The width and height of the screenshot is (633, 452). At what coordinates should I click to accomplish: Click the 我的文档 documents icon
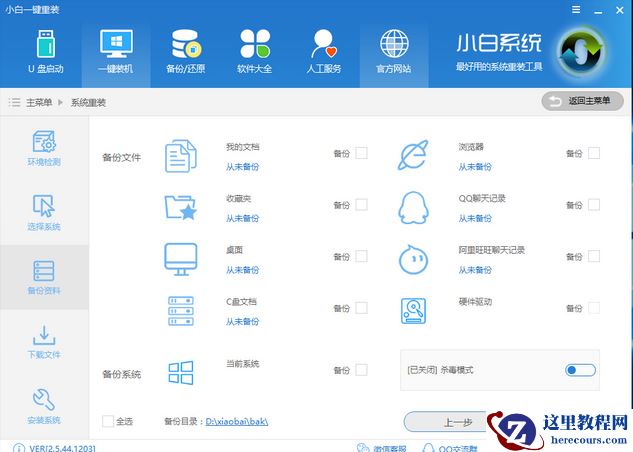(180, 156)
